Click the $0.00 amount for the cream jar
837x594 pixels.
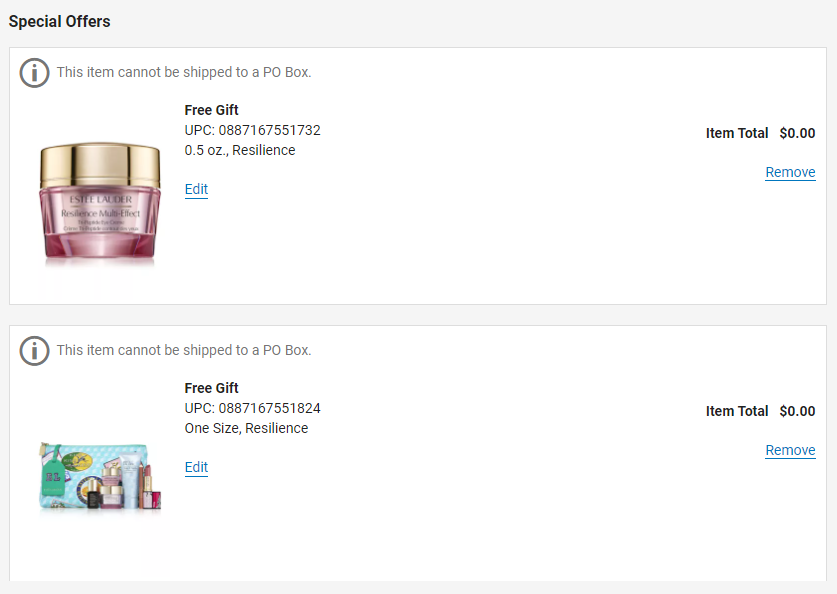pyautogui.click(x=797, y=133)
